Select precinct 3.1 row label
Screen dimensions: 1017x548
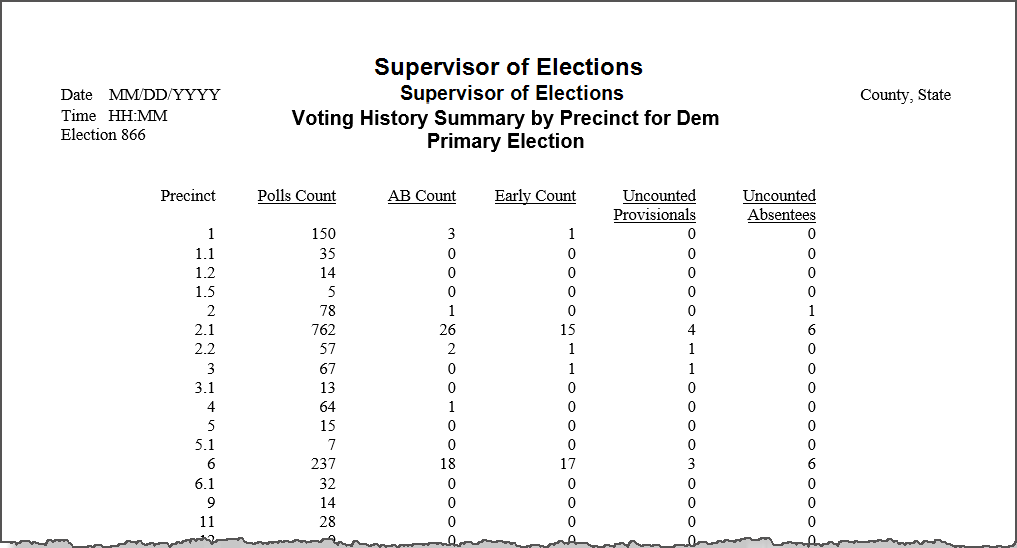(x=205, y=388)
